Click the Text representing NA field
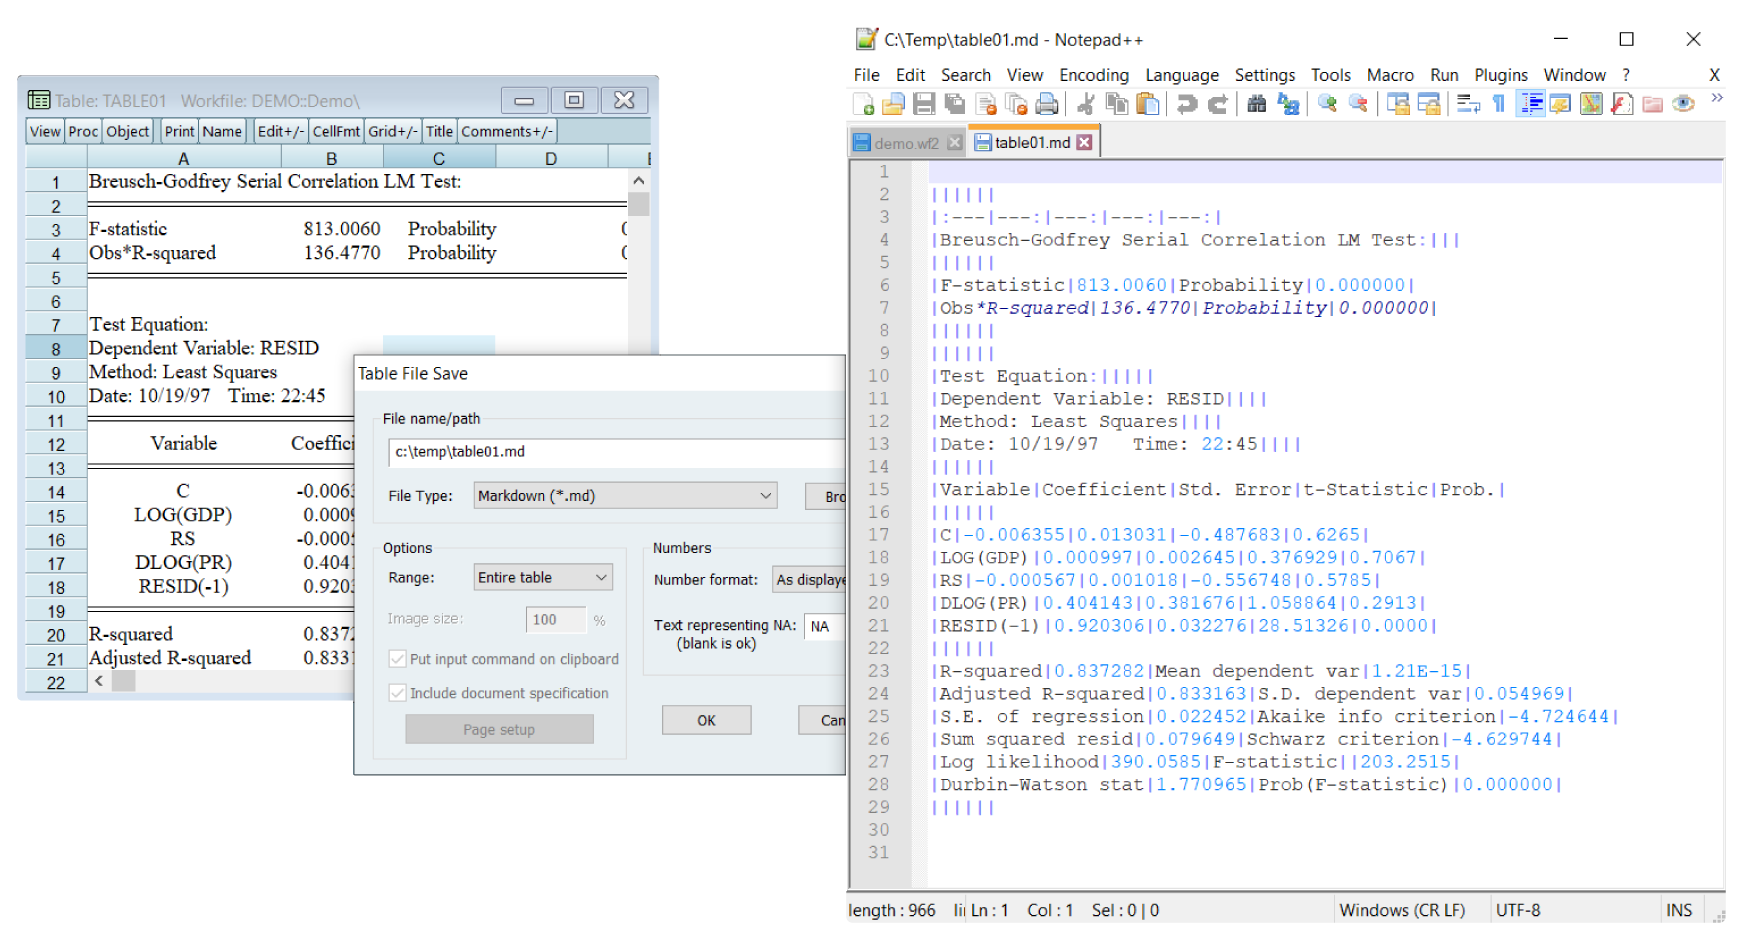Image resolution: width=1743 pixels, height=942 pixels. 824,626
